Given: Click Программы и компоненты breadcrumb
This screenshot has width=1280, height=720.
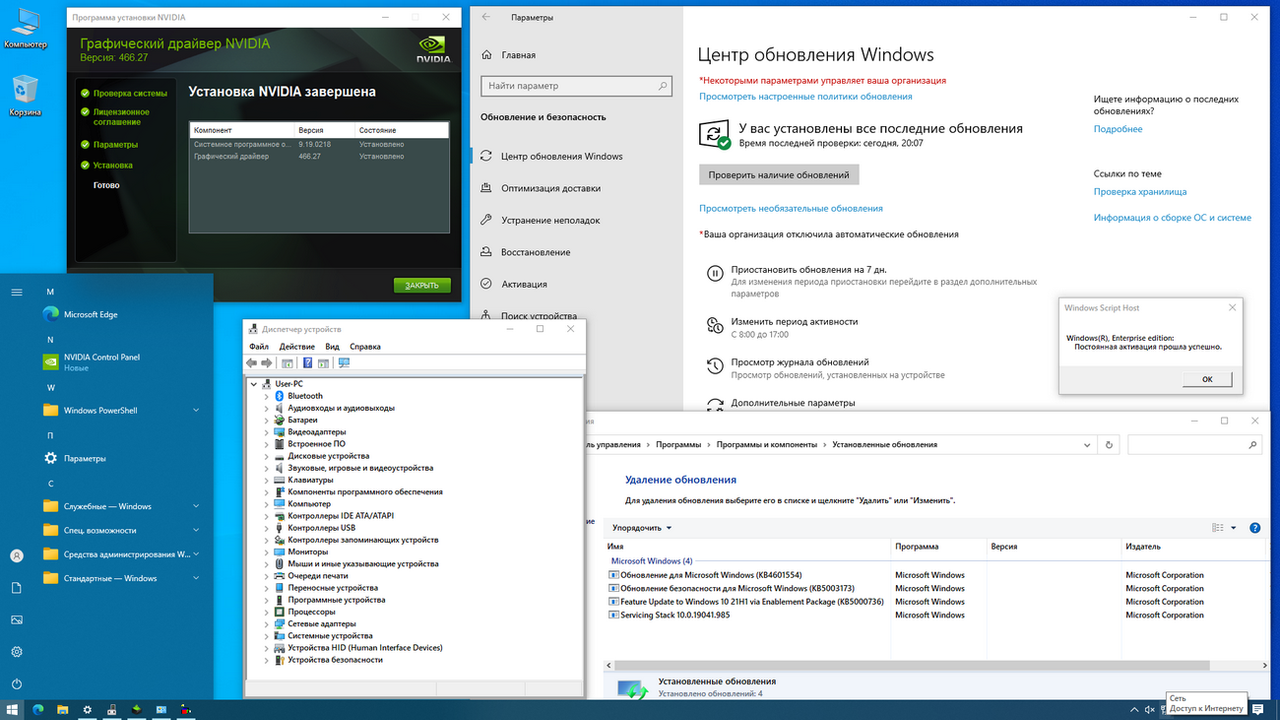Looking at the screenshot, I should [x=766, y=444].
